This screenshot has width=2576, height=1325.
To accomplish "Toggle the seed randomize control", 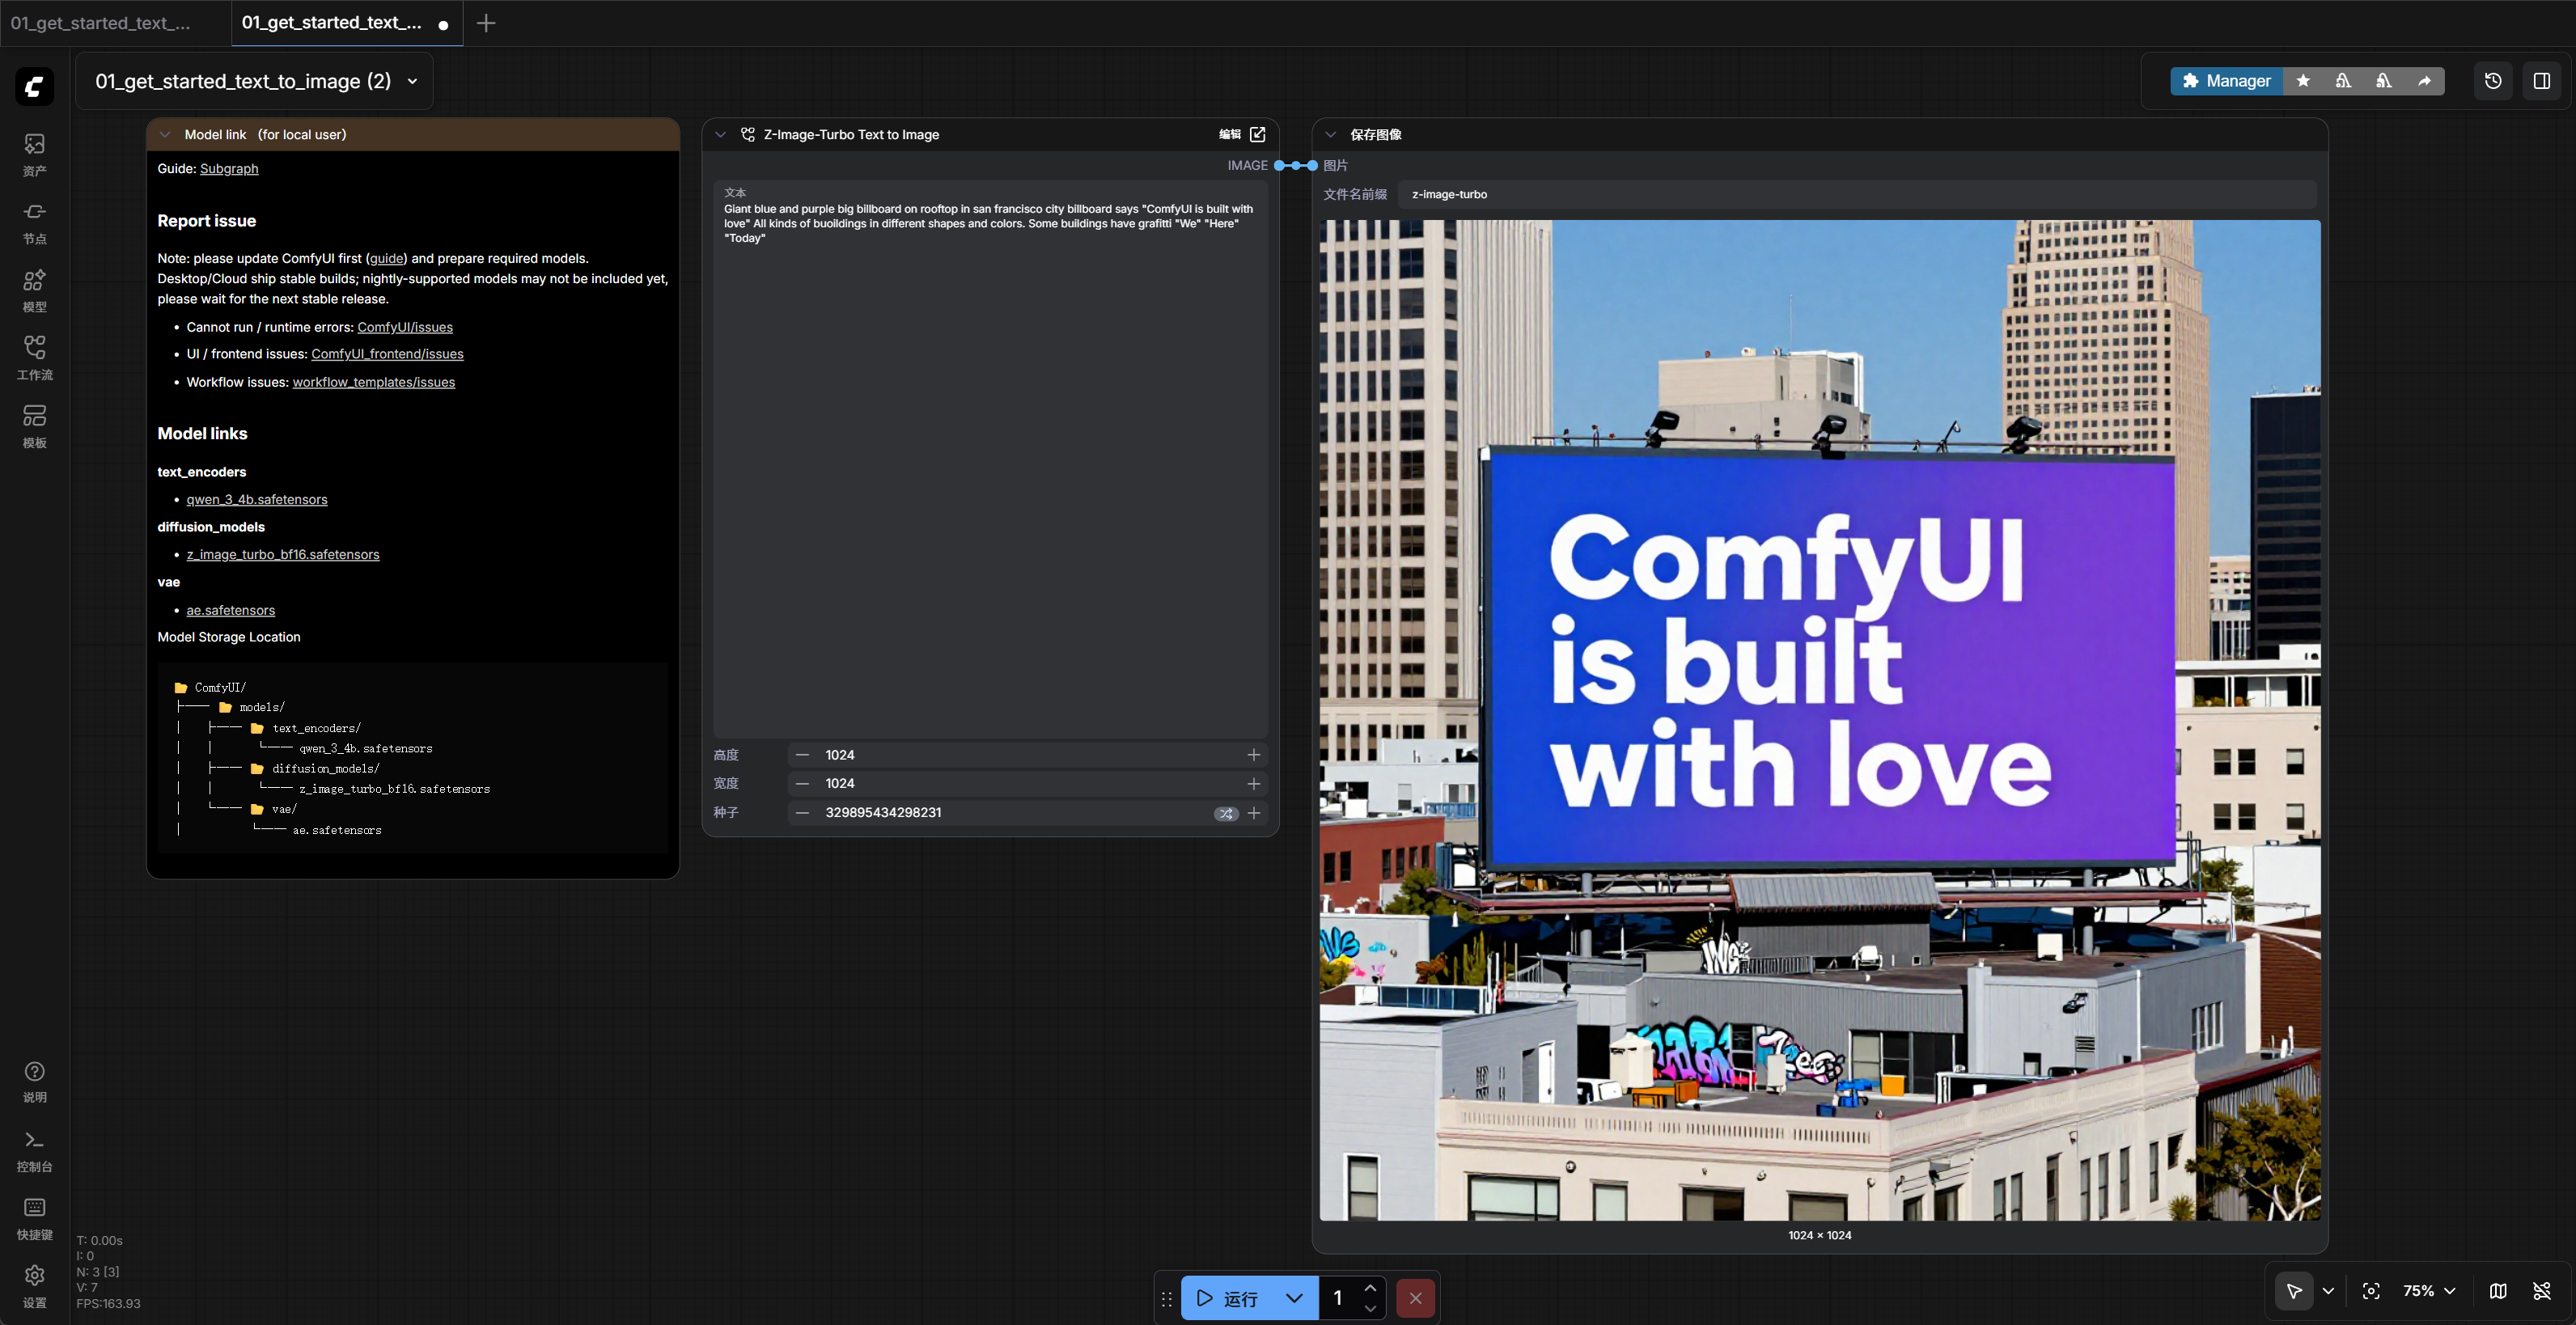I will click(x=1225, y=813).
